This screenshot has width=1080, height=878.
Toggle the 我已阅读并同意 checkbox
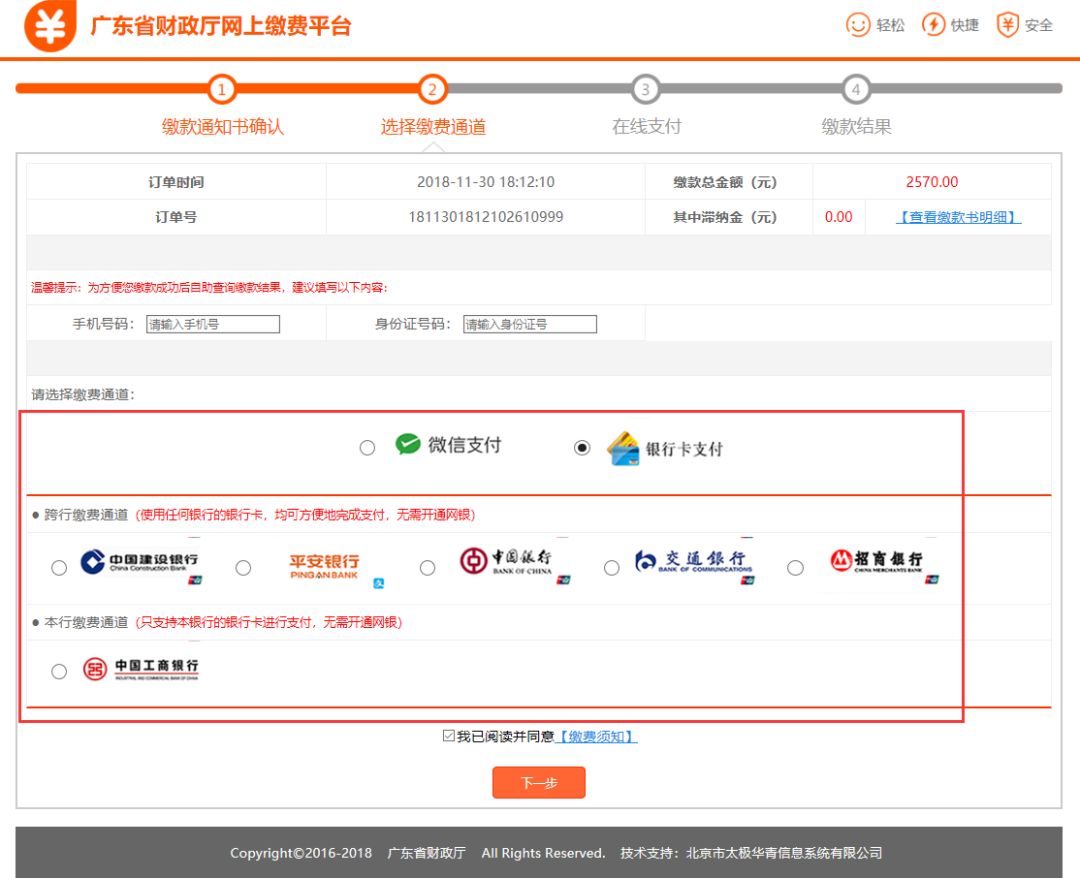pos(448,736)
